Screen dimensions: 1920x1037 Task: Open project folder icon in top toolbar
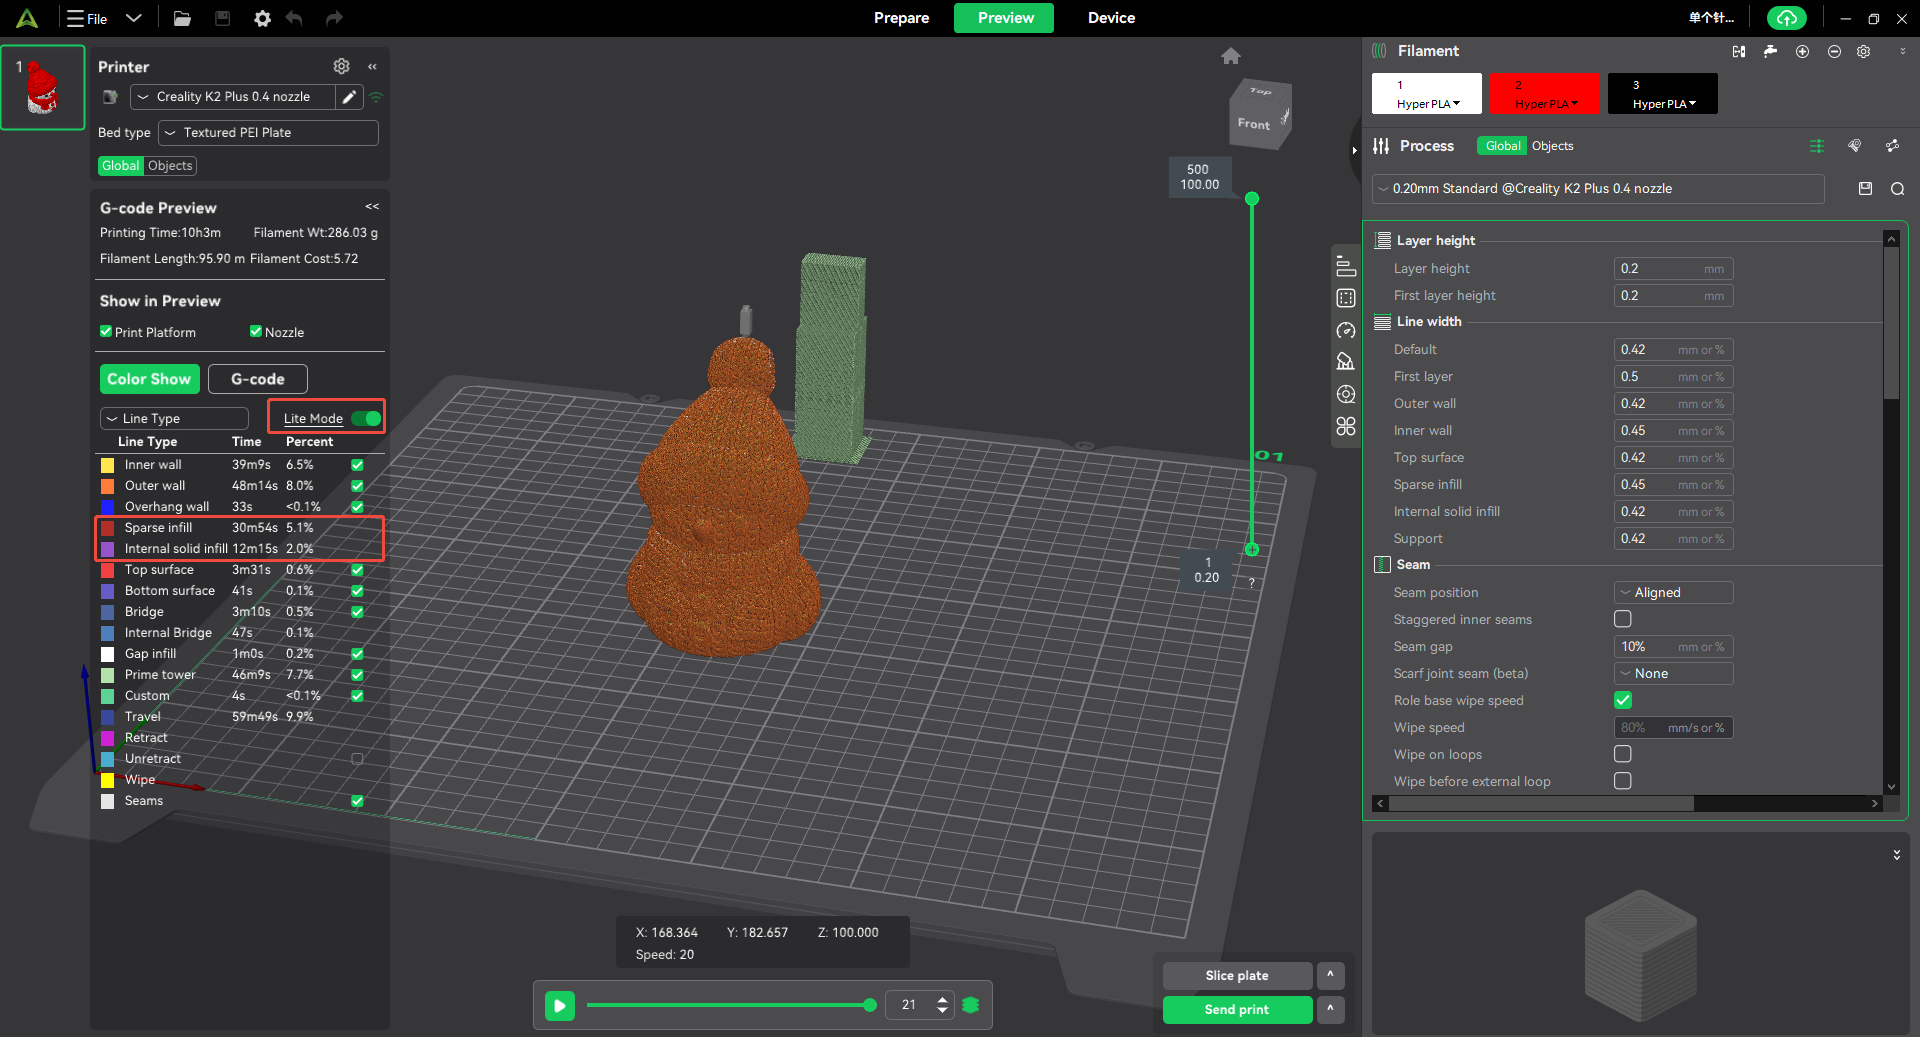point(182,18)
